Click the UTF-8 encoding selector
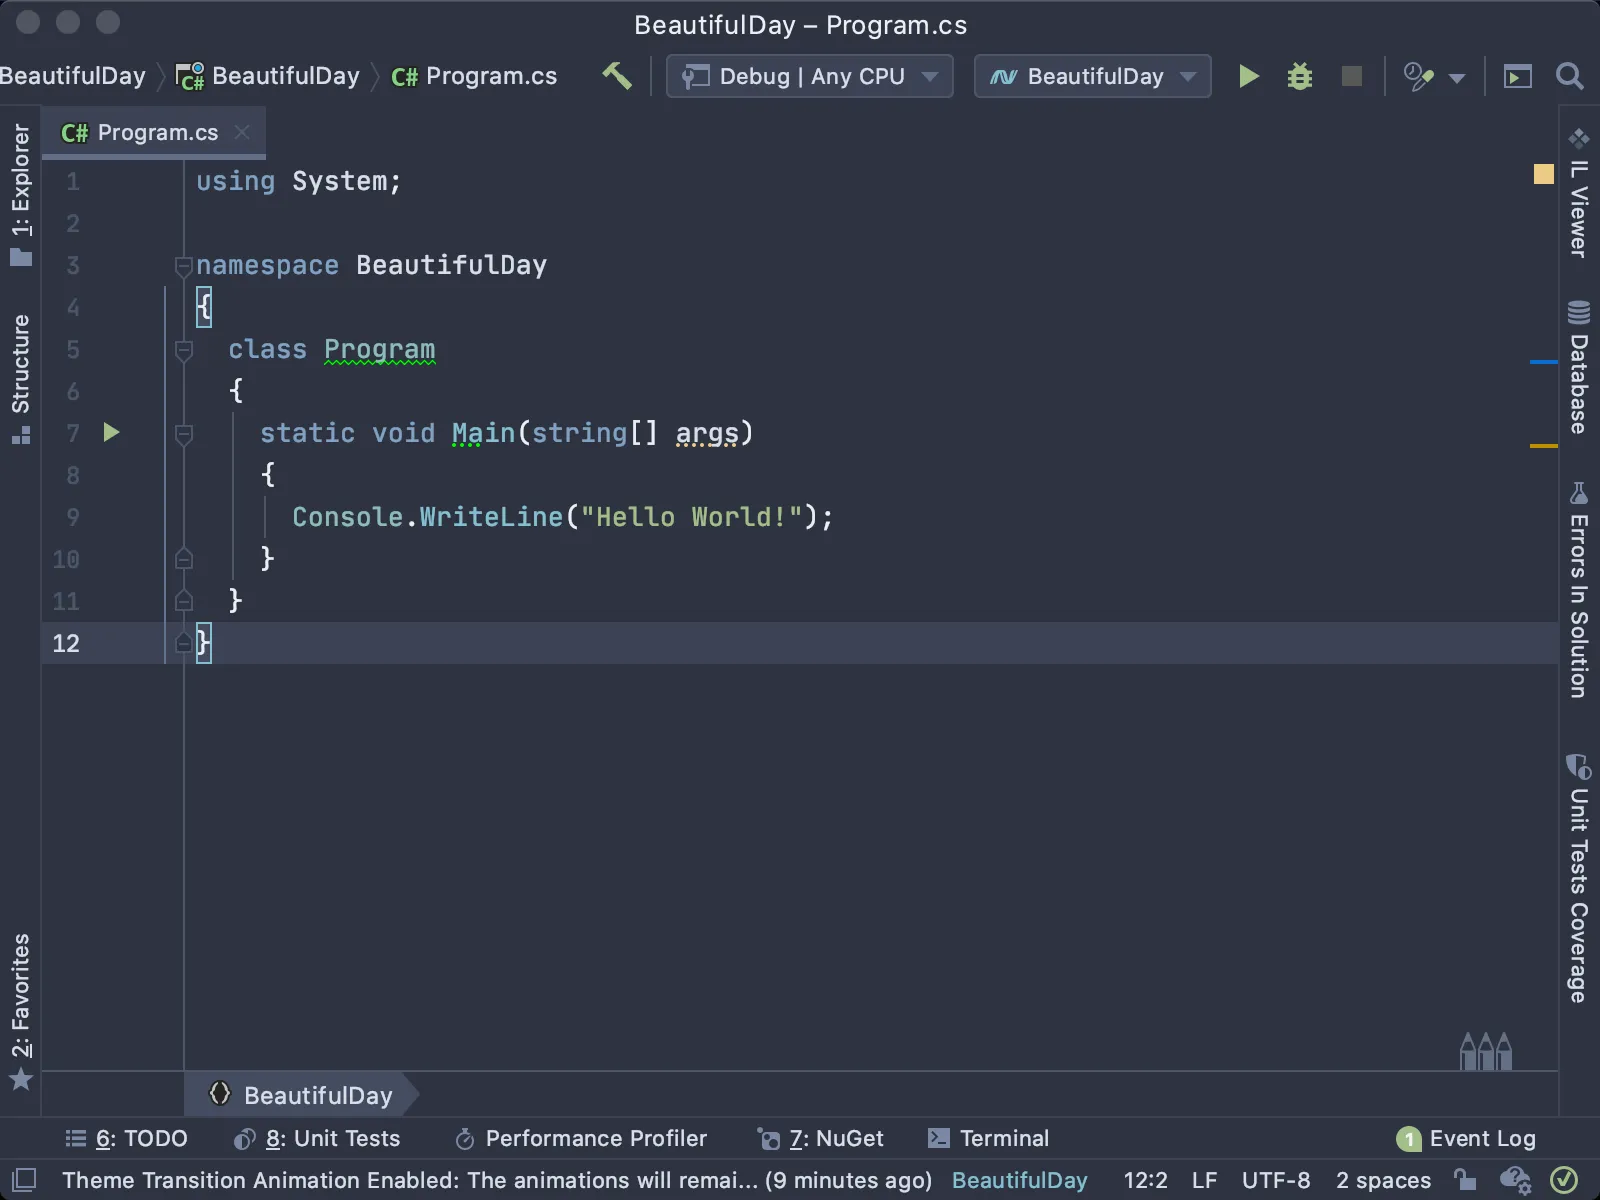 coord(1275,1180)
